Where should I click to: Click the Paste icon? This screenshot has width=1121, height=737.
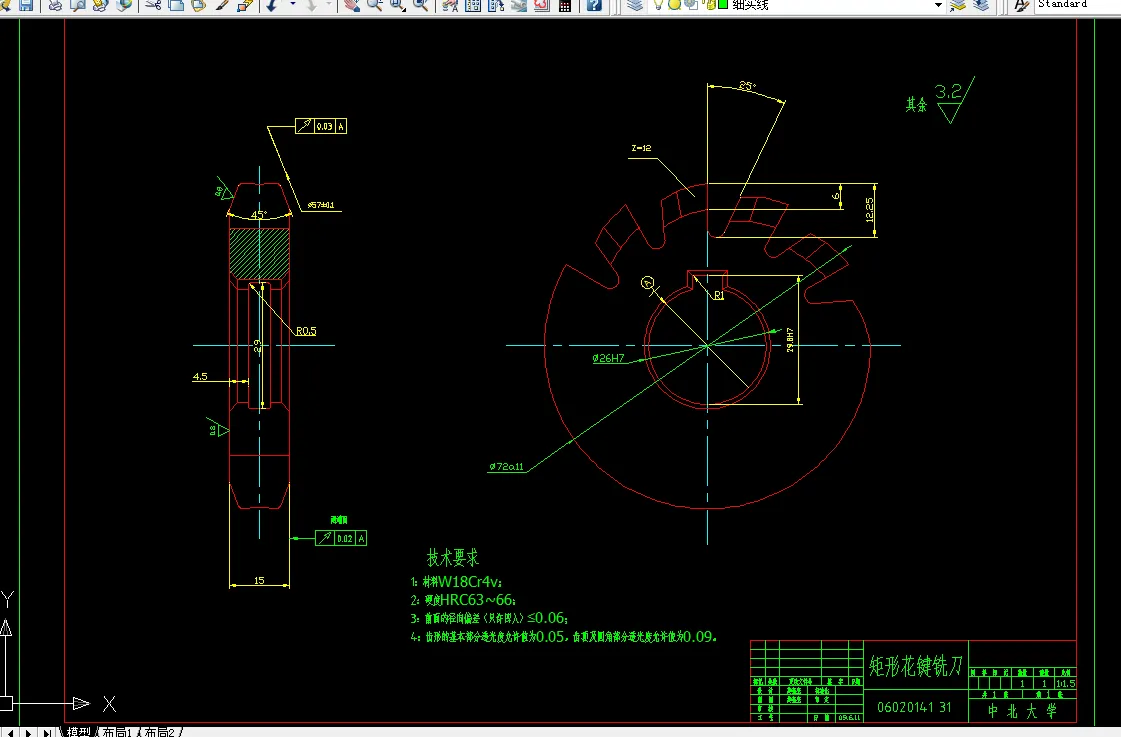click(x=199, y=5)
